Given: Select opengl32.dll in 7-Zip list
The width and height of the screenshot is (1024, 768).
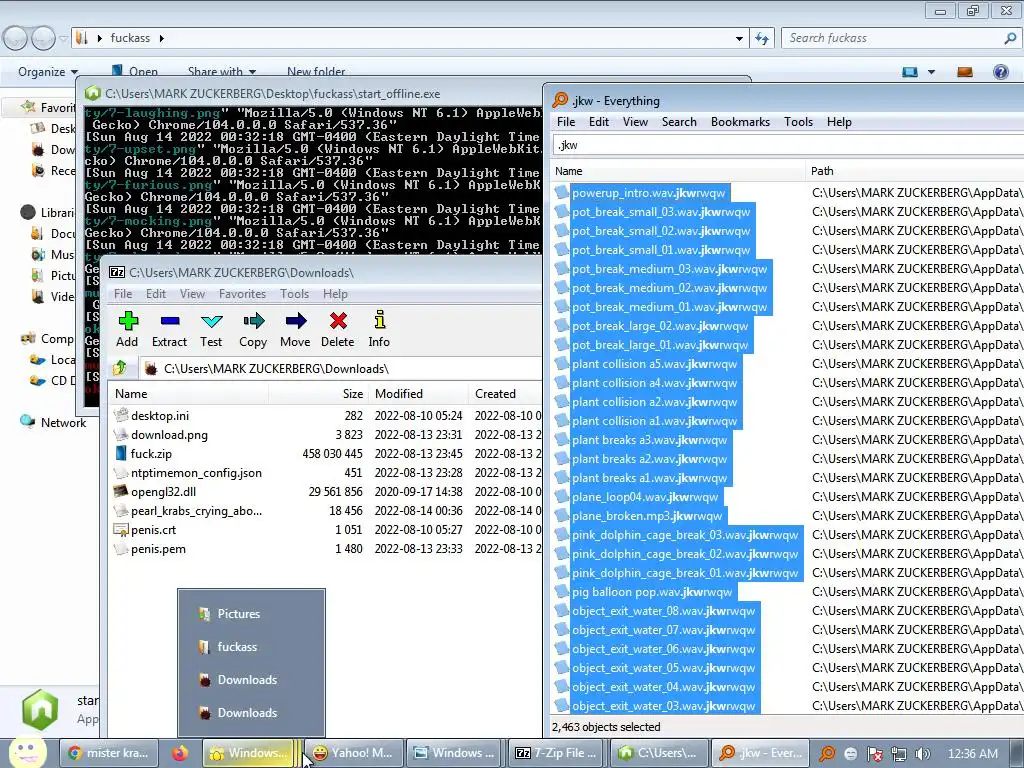Looking at the screenshot, I should coord(163,492).
